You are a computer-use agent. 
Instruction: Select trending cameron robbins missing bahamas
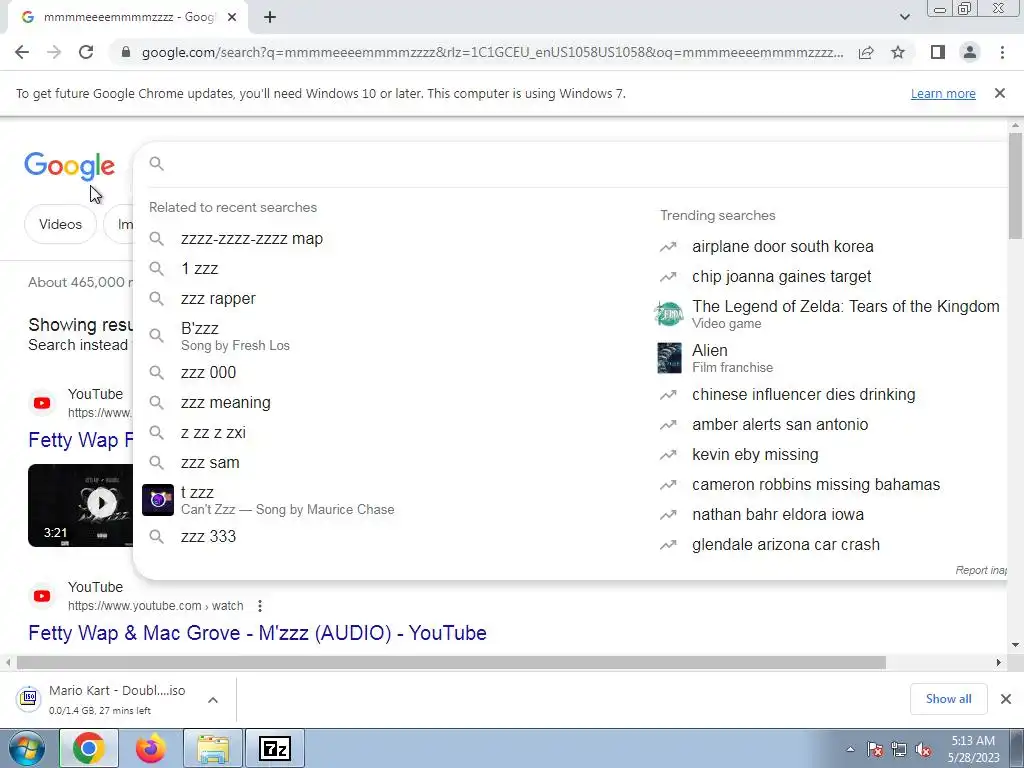816,485
